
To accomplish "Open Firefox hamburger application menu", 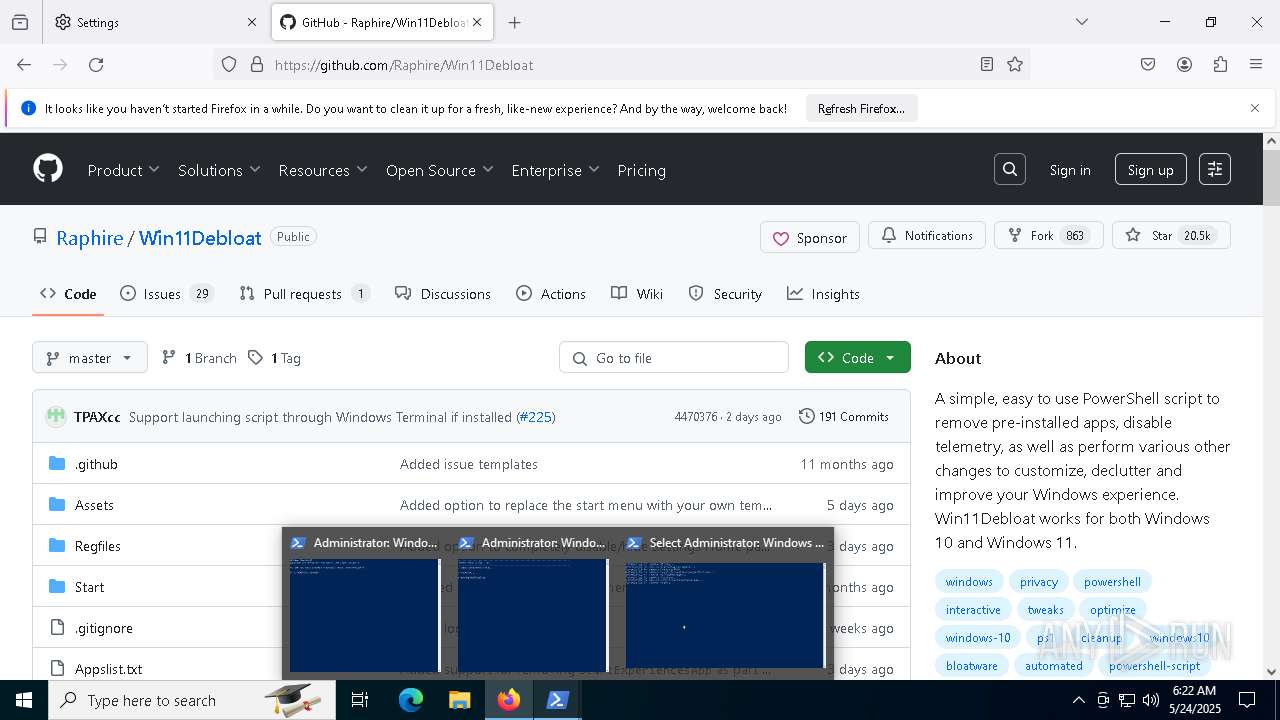I will pos(1256,65).
